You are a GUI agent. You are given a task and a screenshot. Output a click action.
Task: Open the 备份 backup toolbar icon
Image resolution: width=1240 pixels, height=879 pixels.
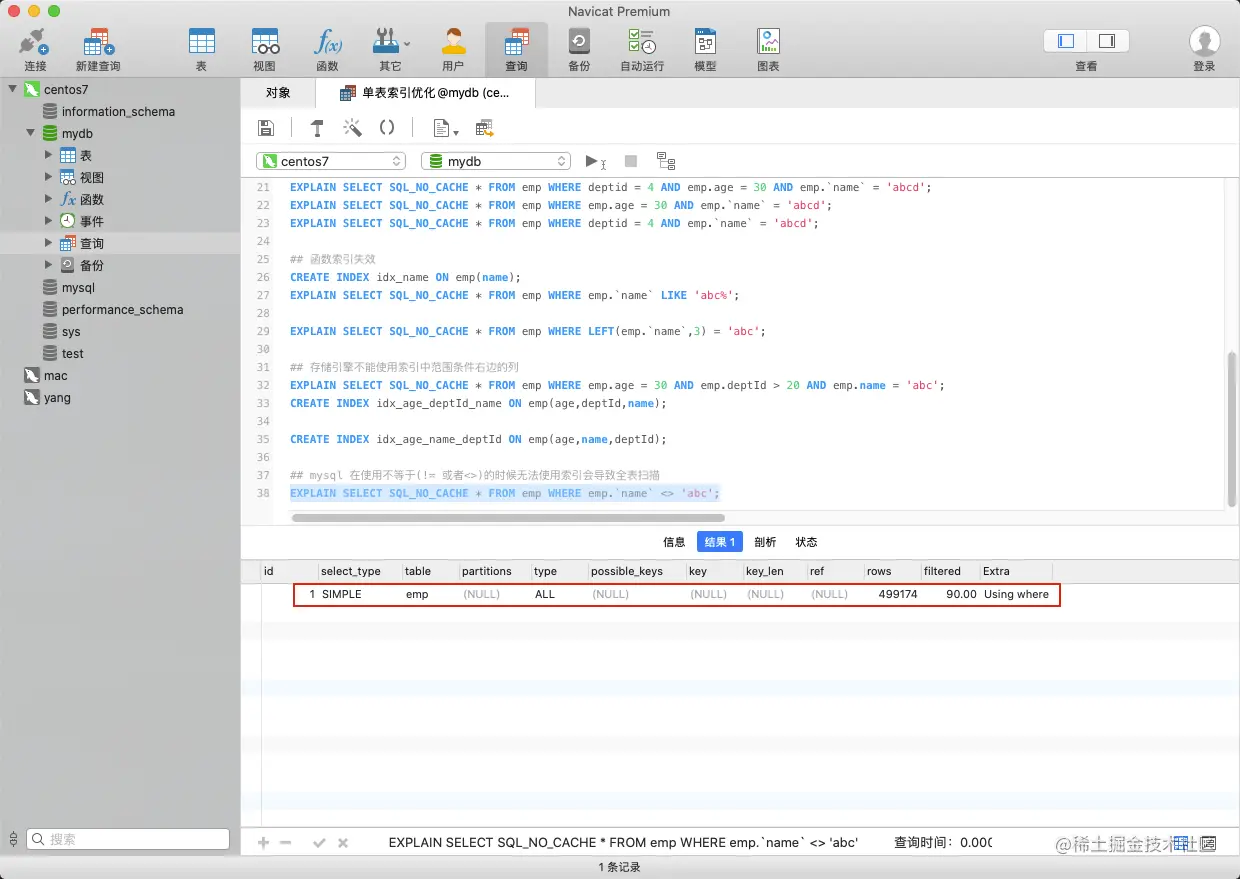coord(579,49)
